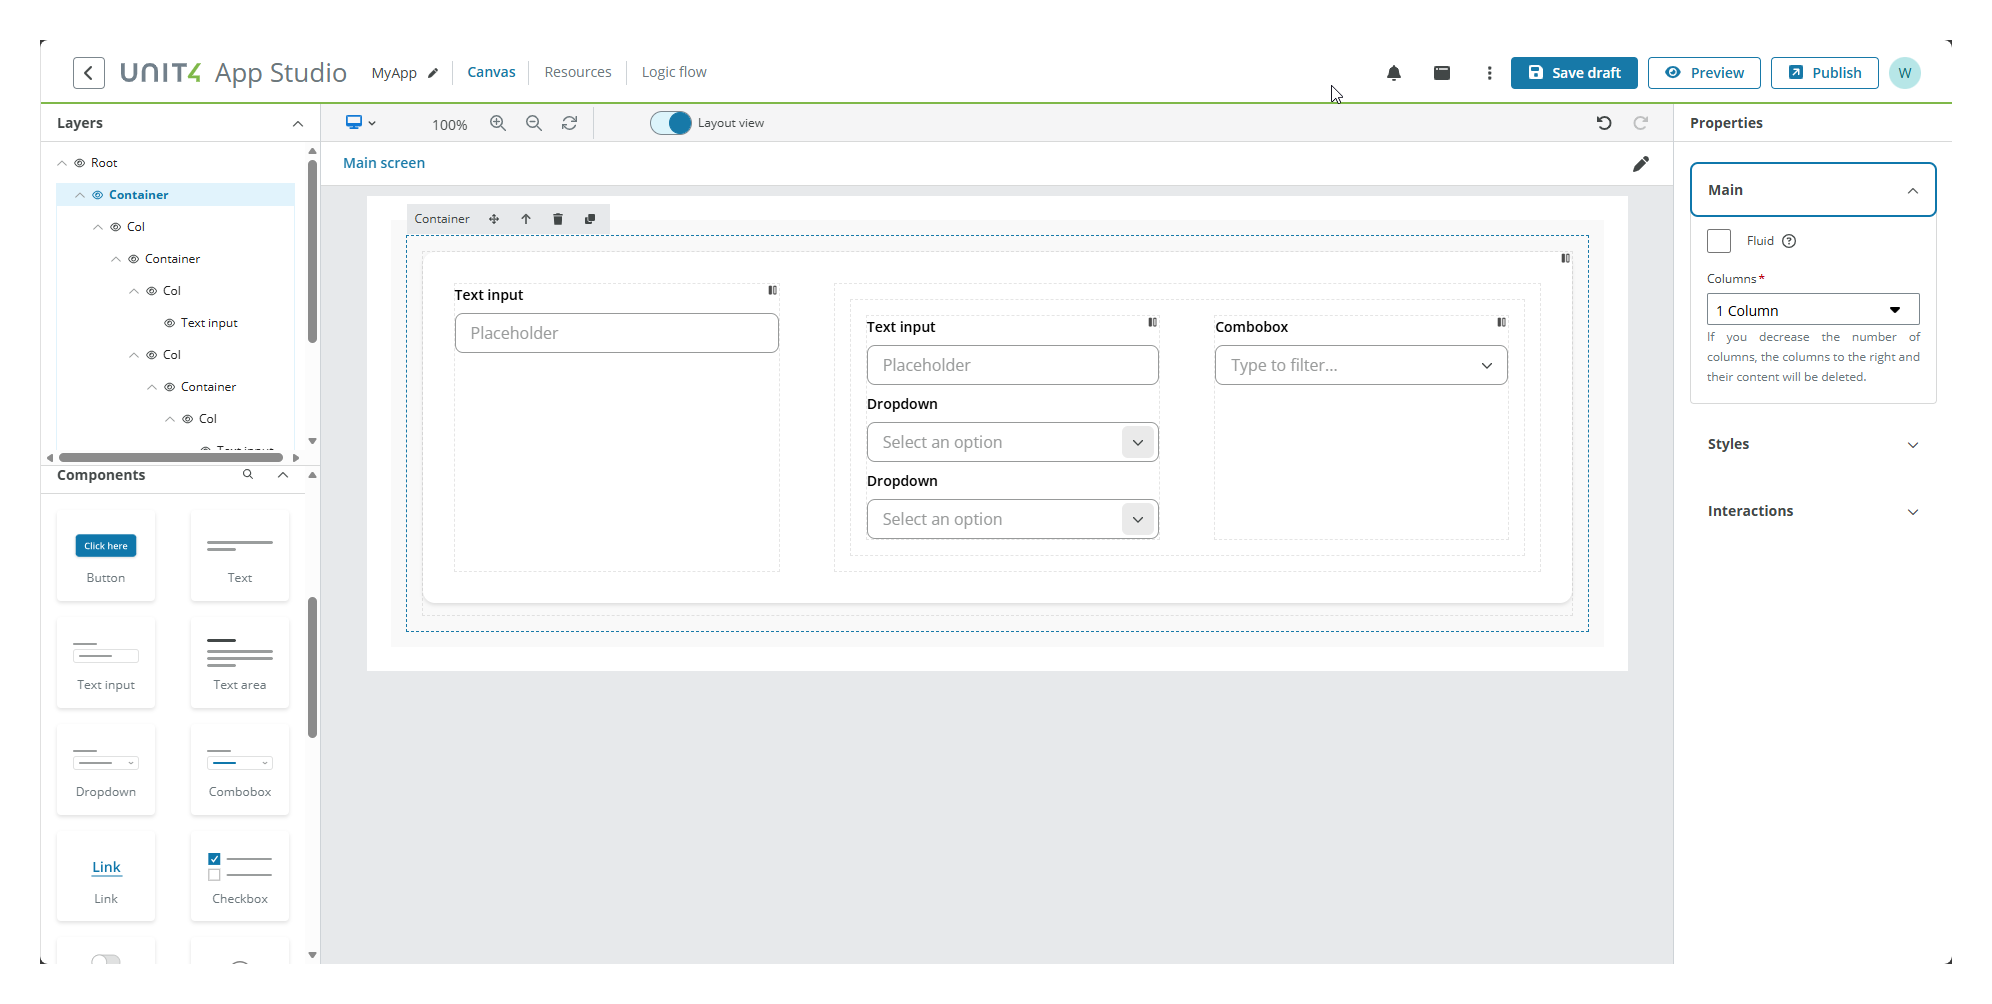Viewport: 1992px width, 1004px height.
Task: Toggle visibility eye of the Text input layer
Action: coord(170,323)
